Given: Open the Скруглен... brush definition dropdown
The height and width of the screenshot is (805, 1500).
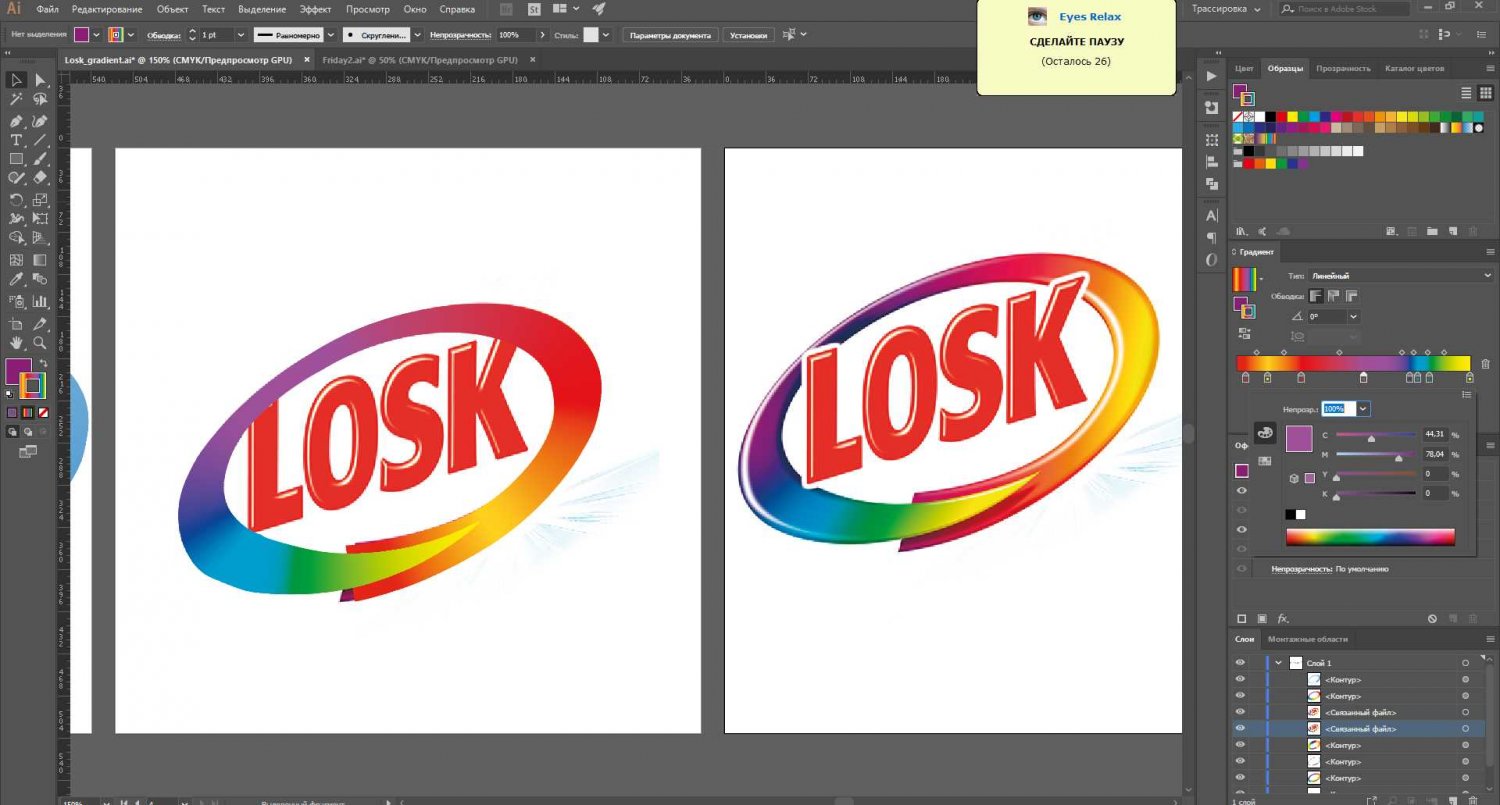Looking at the screenshot, I should pyautogui.click(x=418, y=34).
